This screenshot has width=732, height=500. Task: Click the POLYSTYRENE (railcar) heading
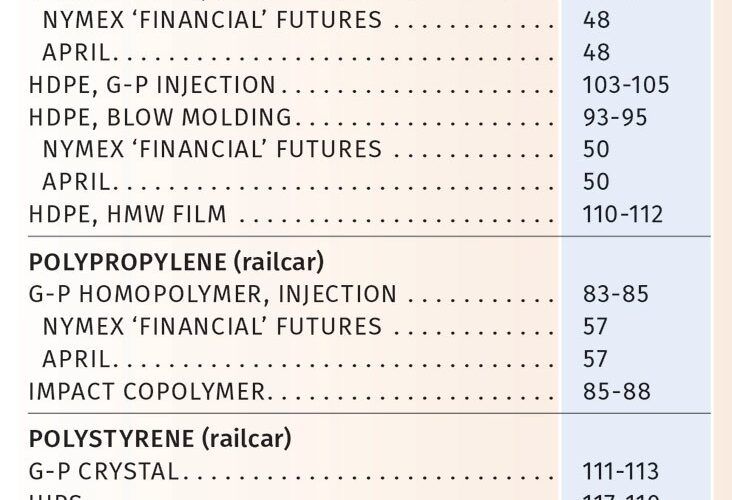(160, 439)
